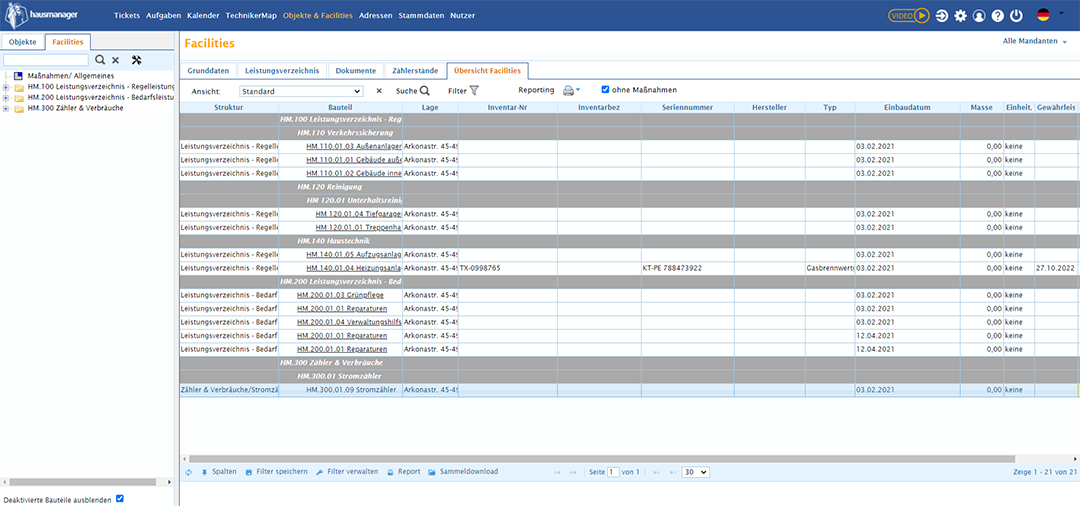Sort by Einbaudatum column header
The image size is (1080, 506).
tap(908, 107)
